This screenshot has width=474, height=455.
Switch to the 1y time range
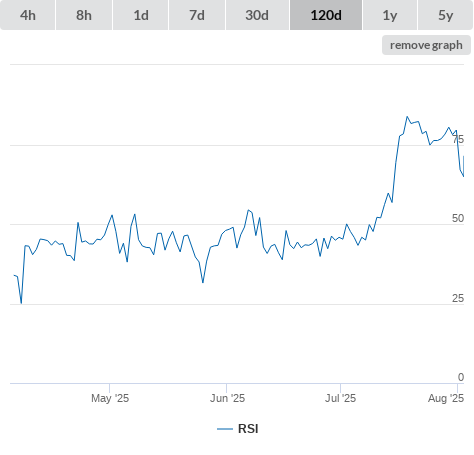390,15
